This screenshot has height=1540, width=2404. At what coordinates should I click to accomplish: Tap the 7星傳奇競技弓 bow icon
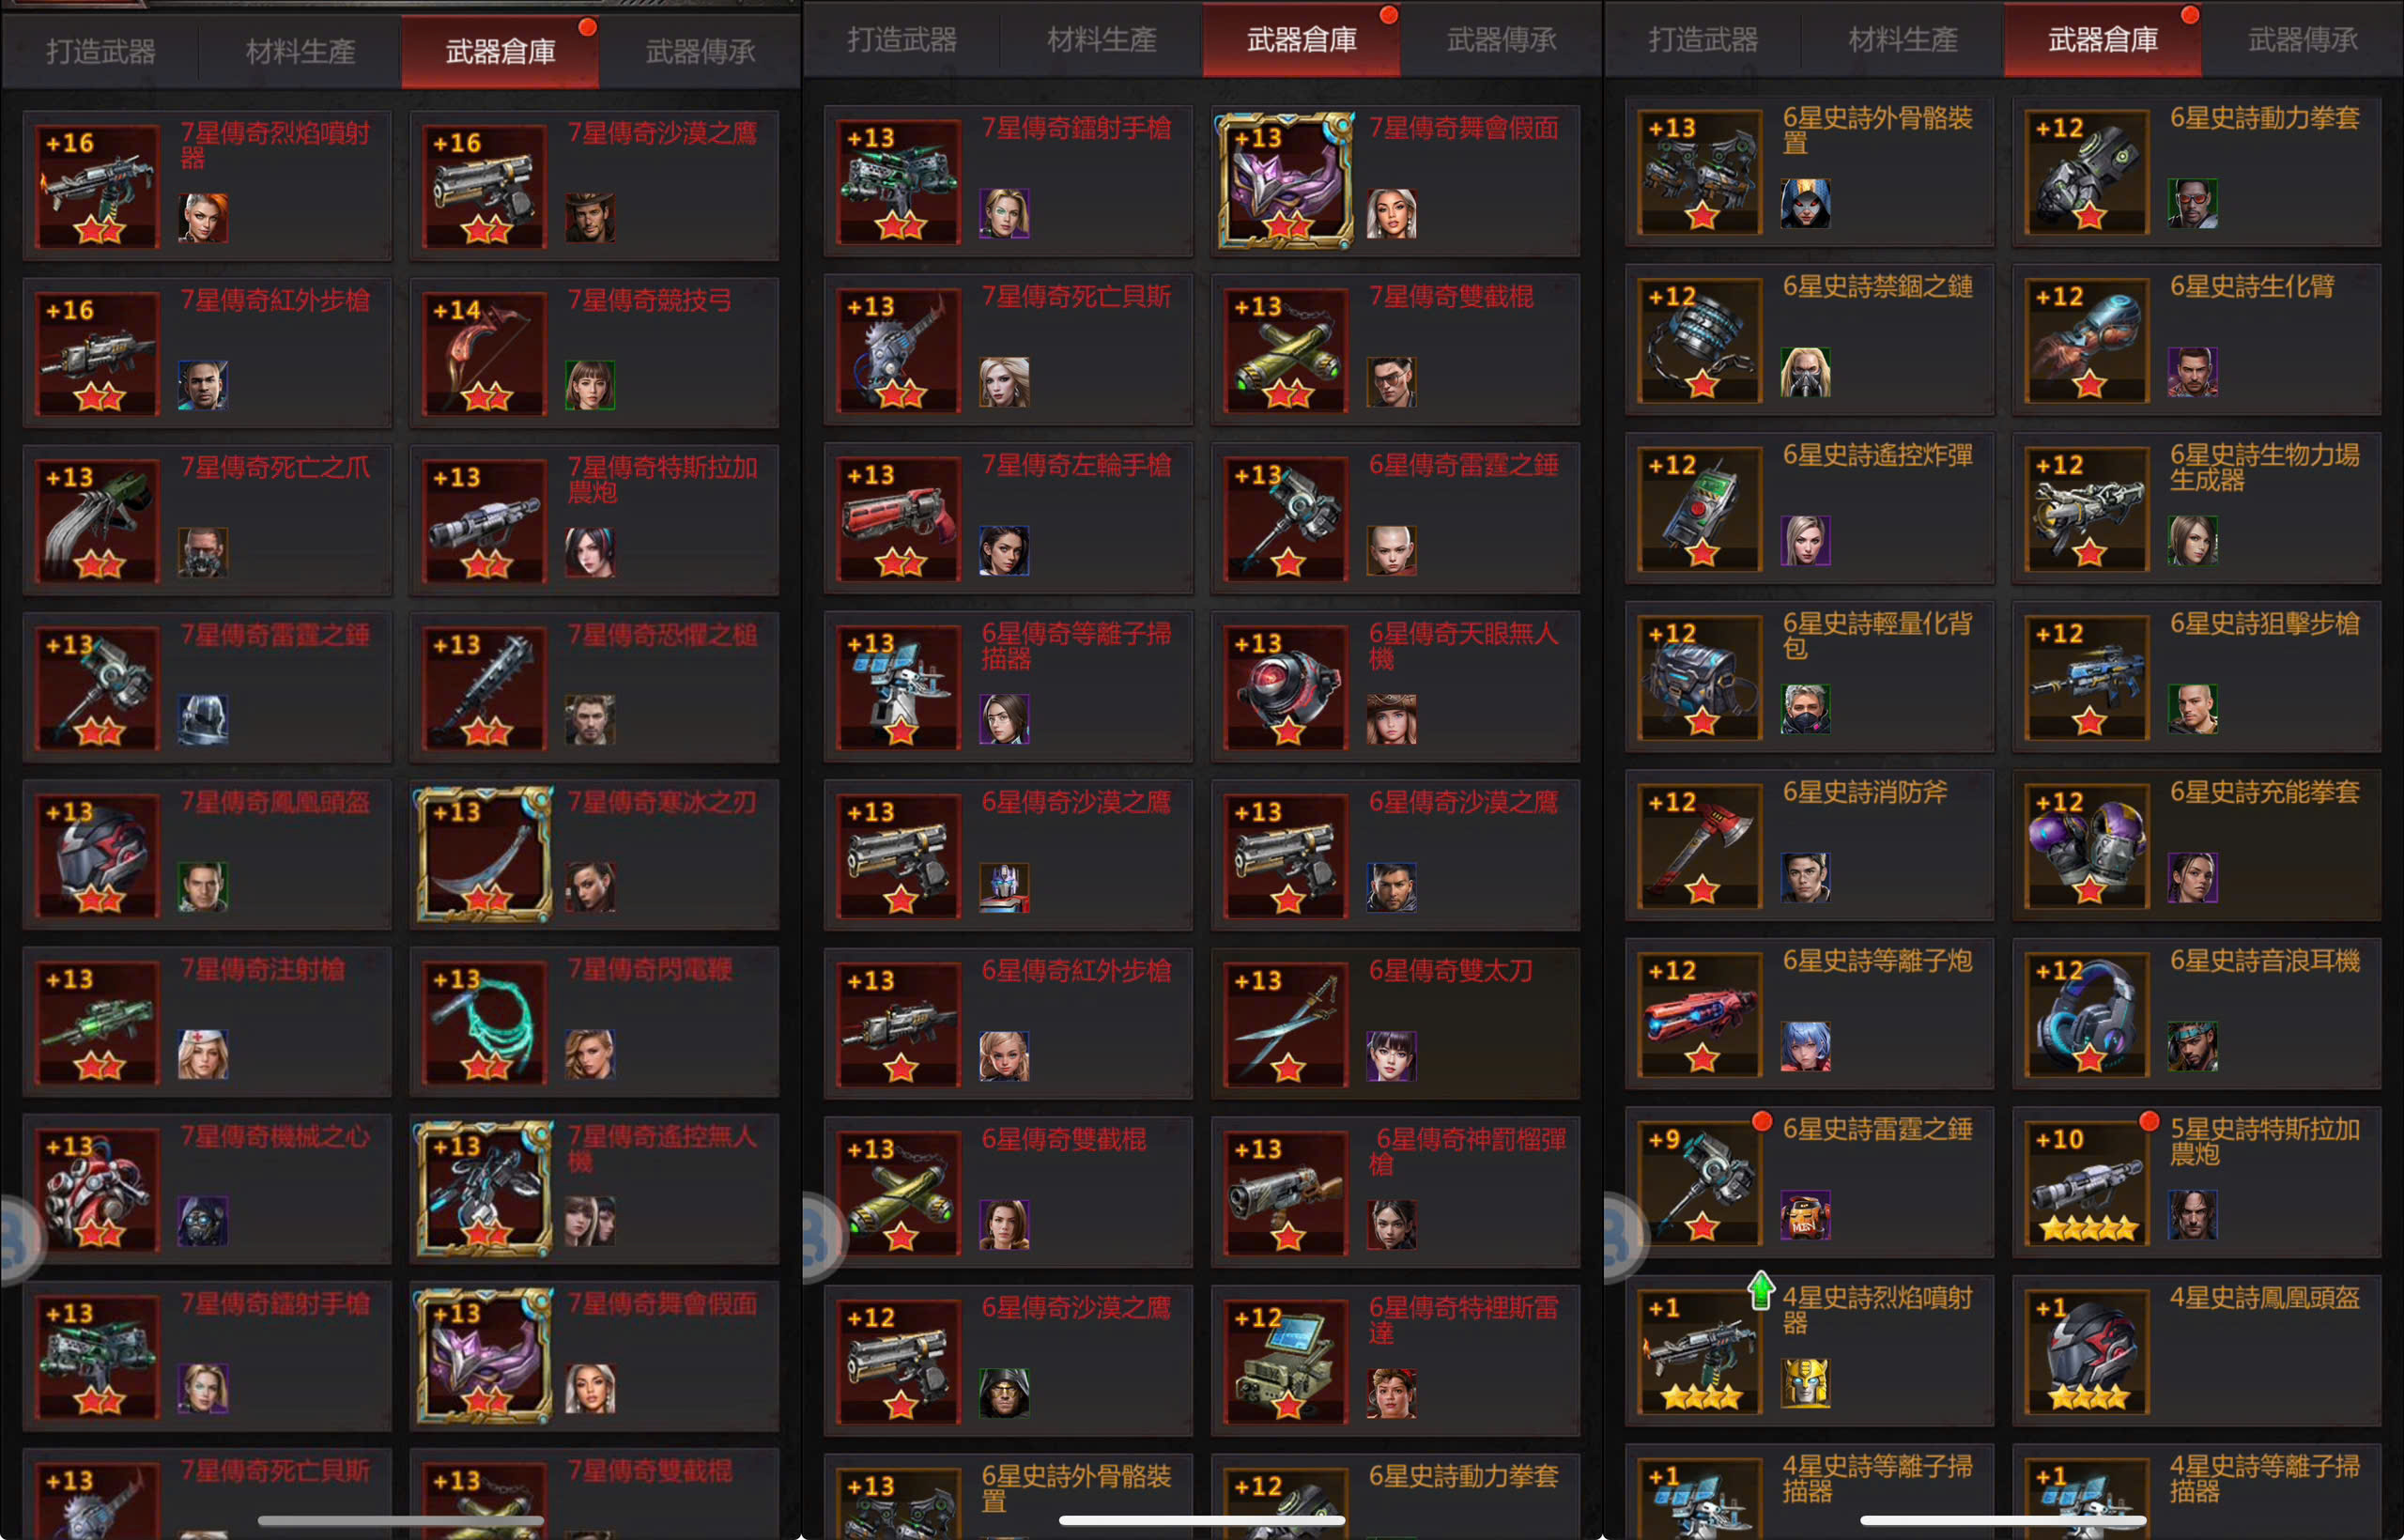point(485,353)
